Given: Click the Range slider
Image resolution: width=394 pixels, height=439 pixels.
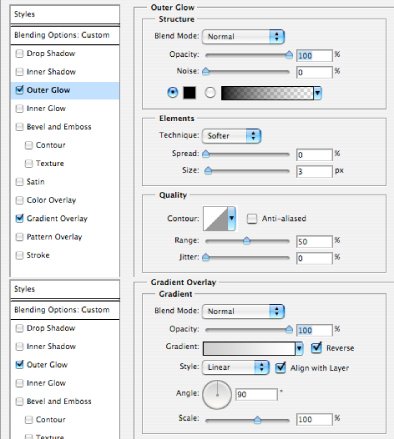Looking at the screenshot, I should [x=248, y=241].
